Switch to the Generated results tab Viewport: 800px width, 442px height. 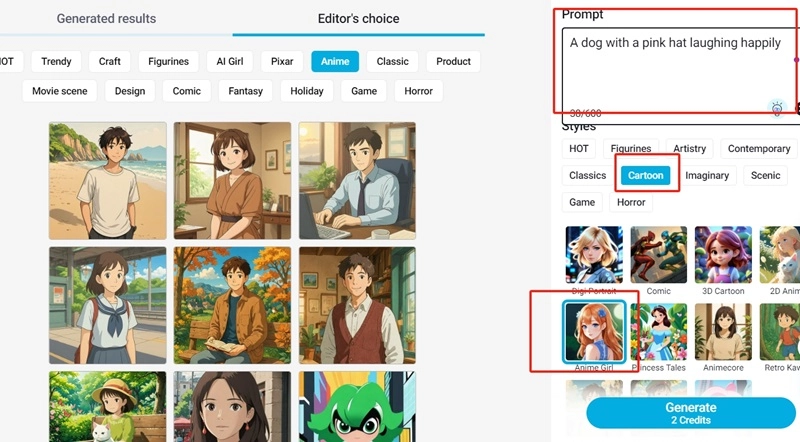pyautogui.click(x=106, y=19)
